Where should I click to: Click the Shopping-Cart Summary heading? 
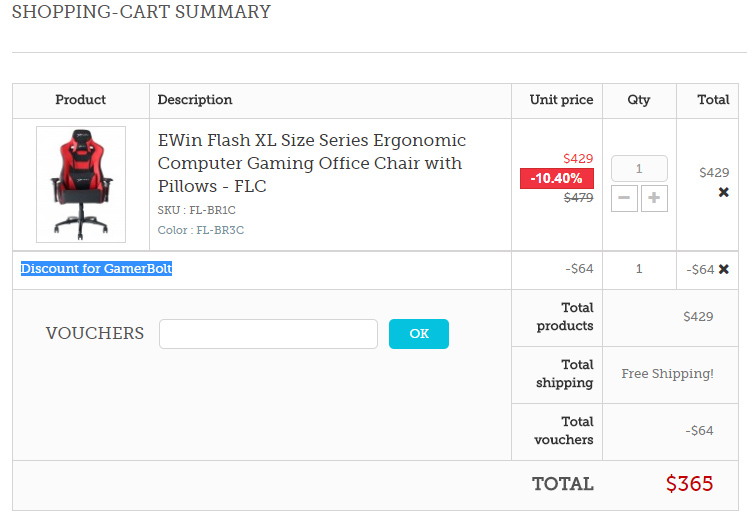(x=141, y=13)
